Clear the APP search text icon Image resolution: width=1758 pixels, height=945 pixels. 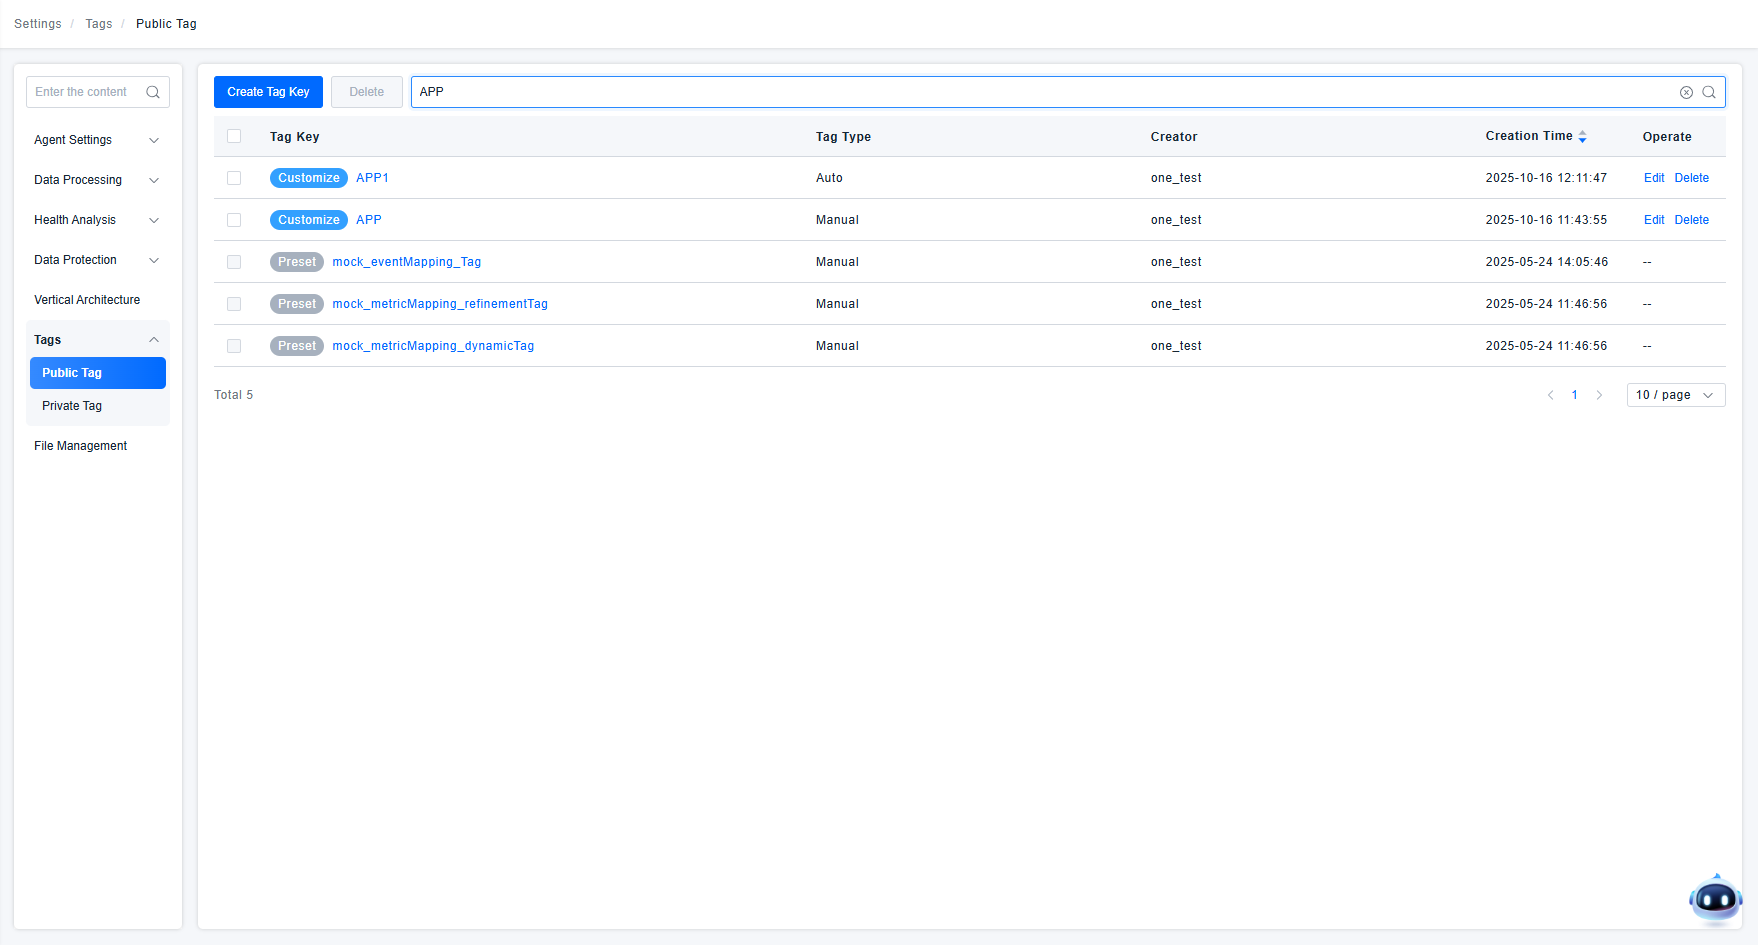pyautogui.click(x=1686, y=92)
